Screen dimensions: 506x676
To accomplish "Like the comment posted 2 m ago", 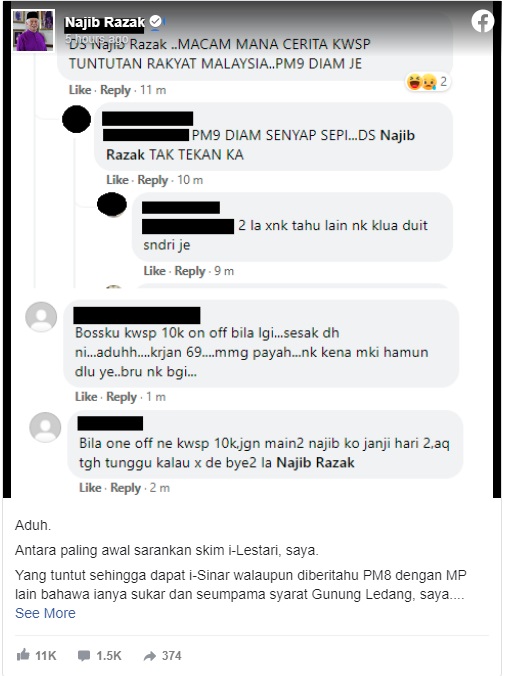I will [91, 488].
